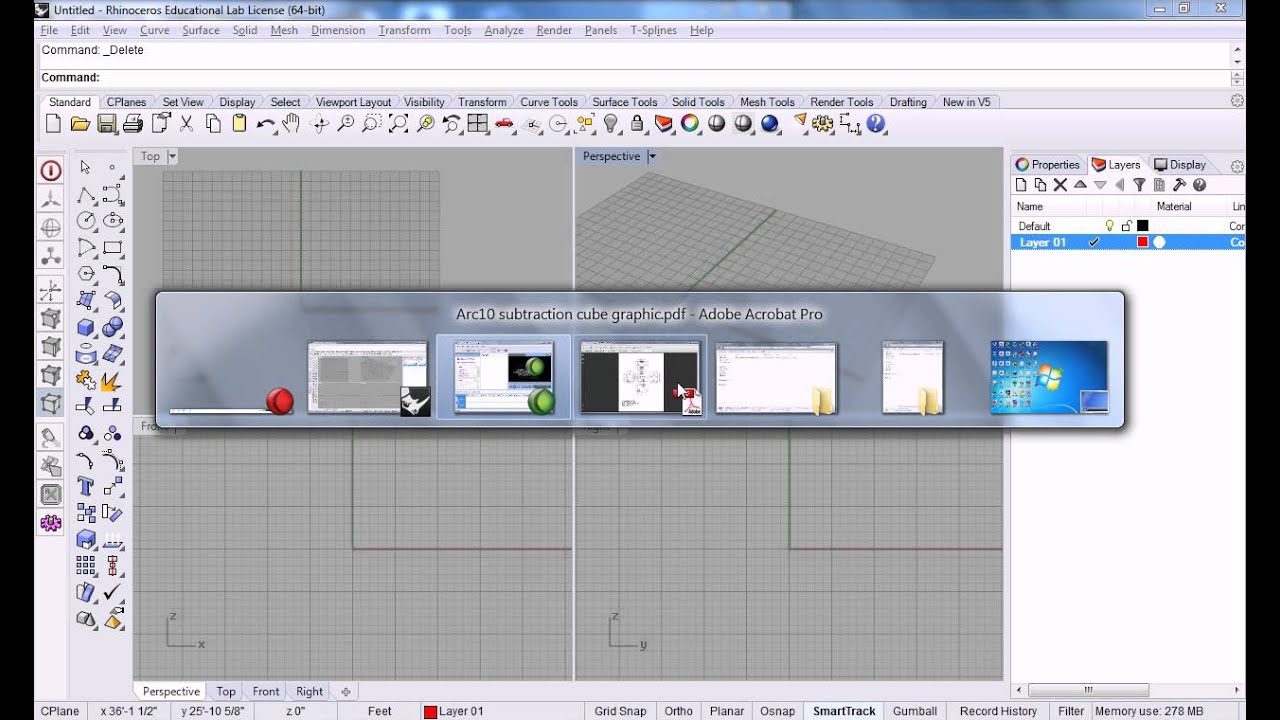Switch to the Front viewport tab at bottom
This screenshot has width=1280, height=720.
(x=266, y=691)
